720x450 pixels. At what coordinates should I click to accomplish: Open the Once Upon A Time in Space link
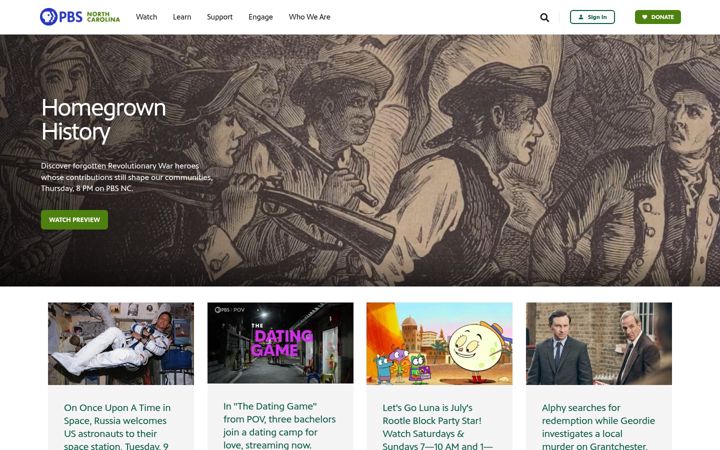click(117, 427)
